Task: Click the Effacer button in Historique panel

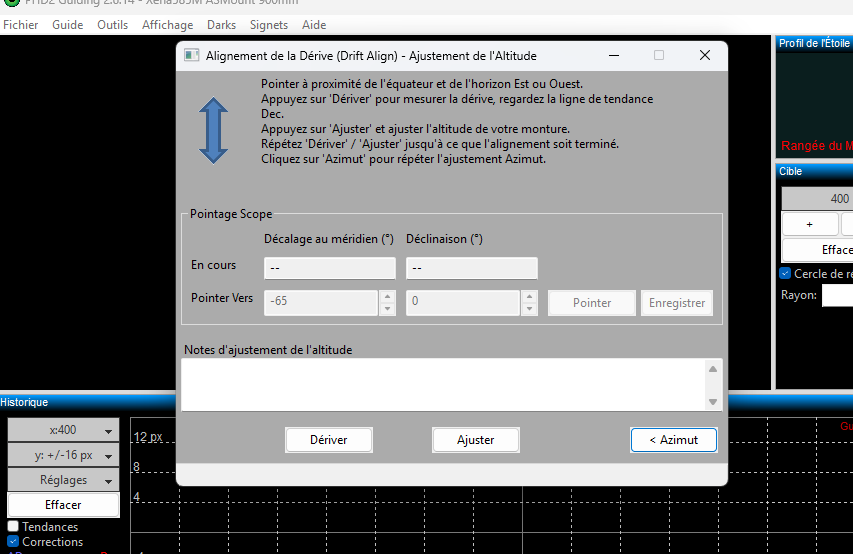Action: click(63, 504)
